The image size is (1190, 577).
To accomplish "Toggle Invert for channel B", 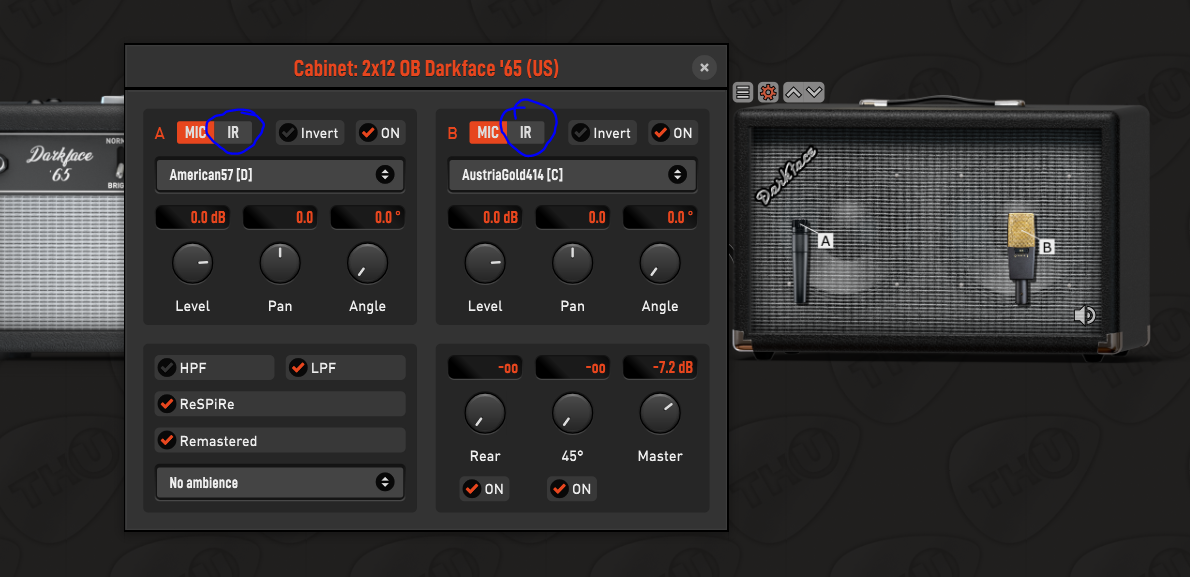I will tap(602, 133).
